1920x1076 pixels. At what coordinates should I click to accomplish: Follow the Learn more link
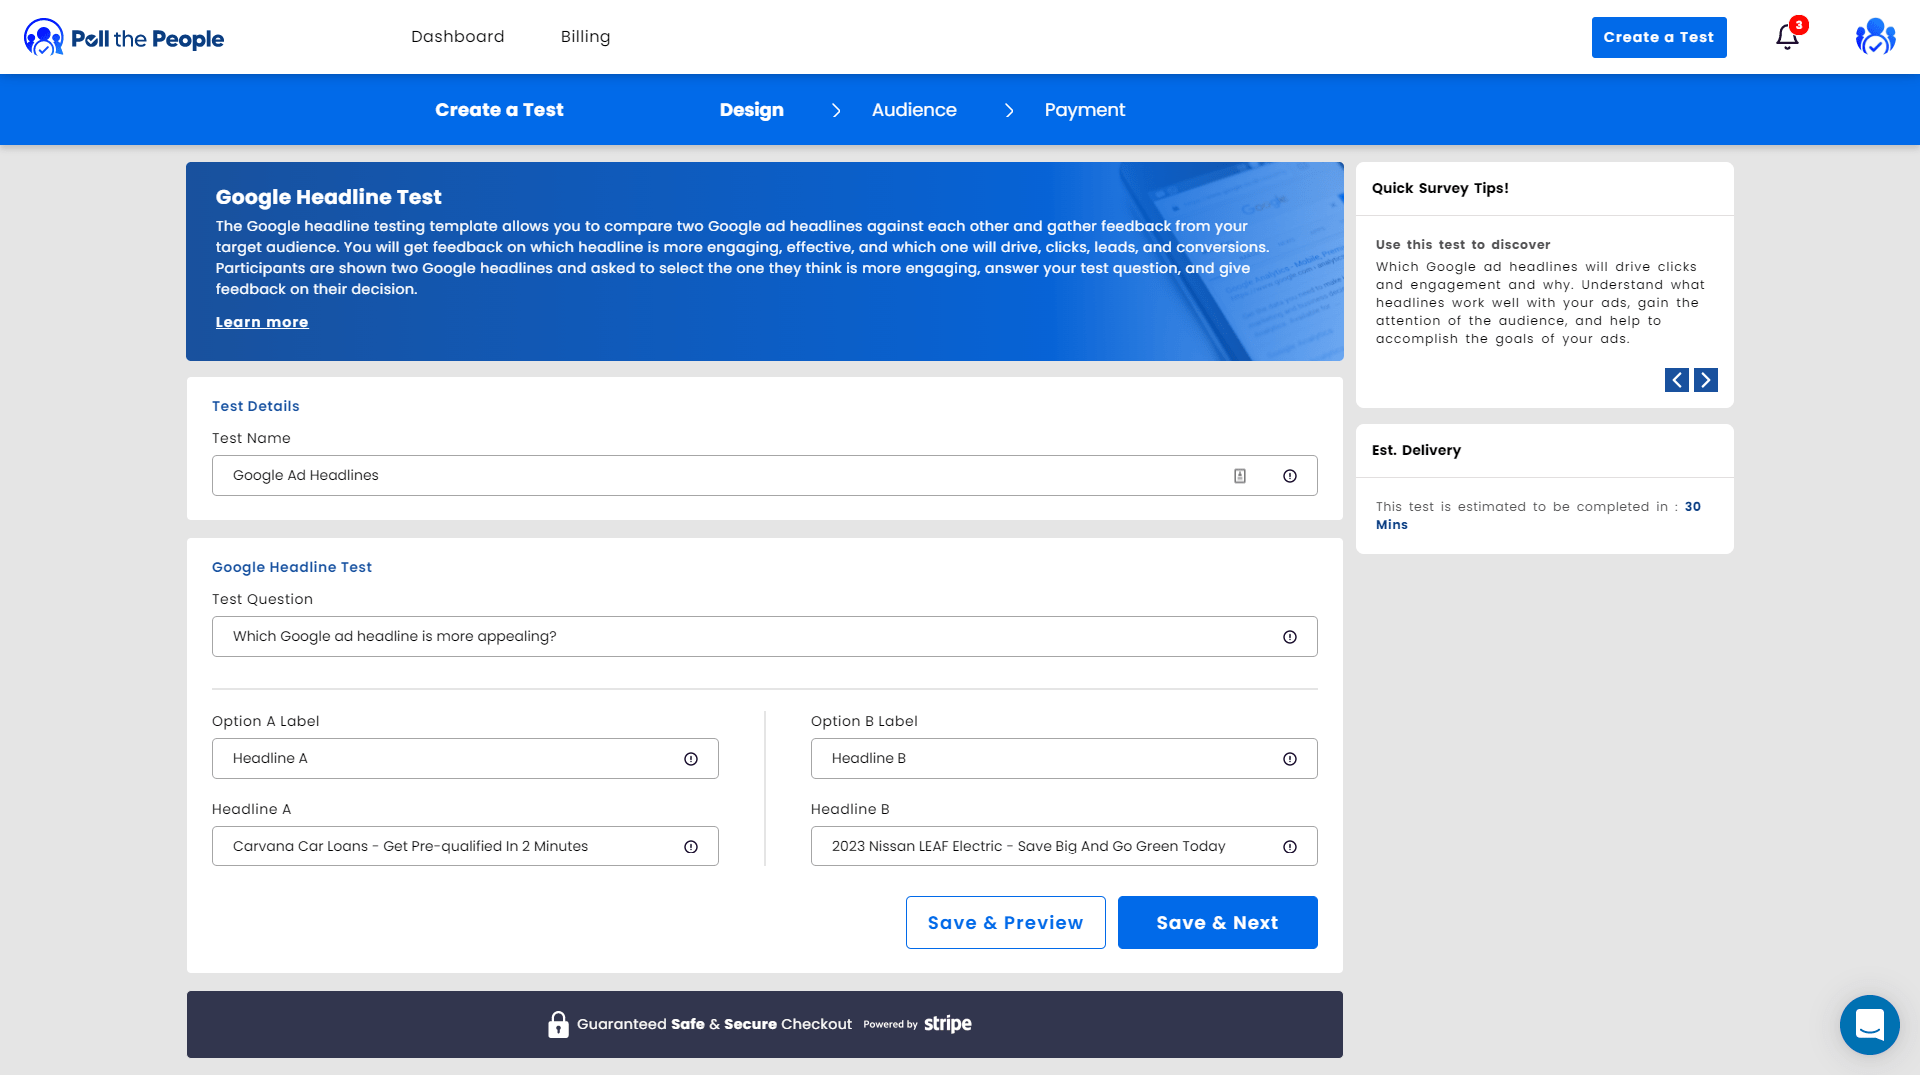point(262,322)
